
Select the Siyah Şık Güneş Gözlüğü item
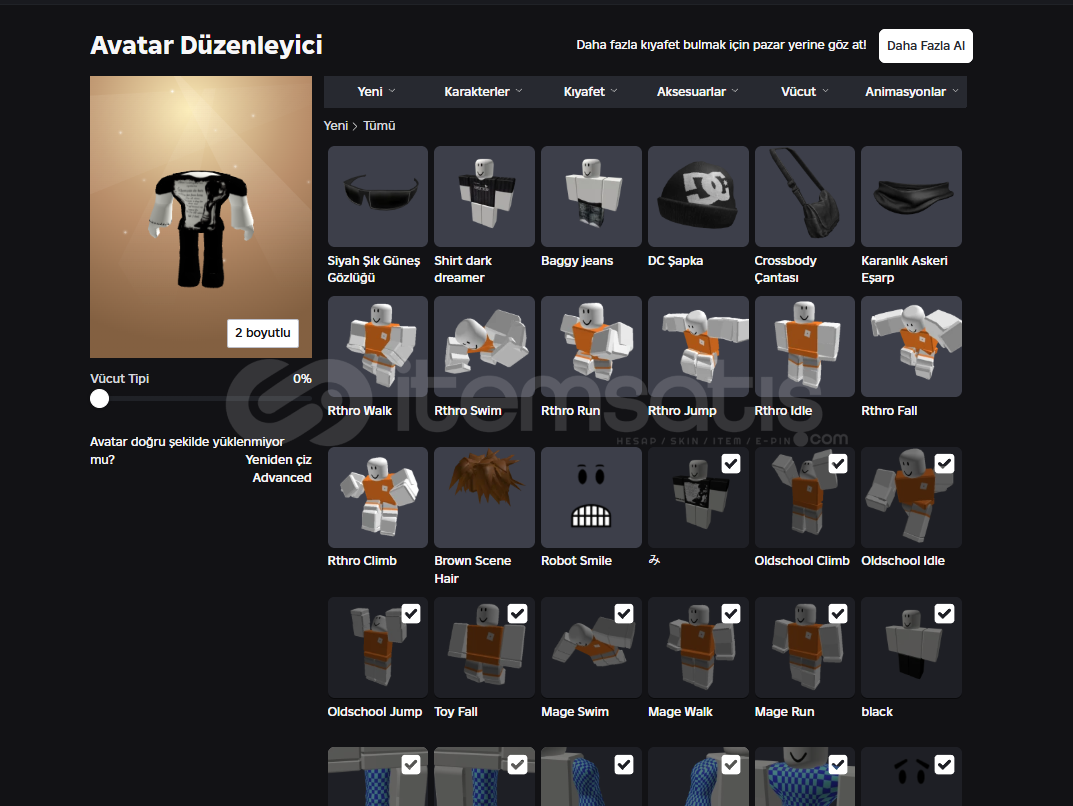coord(378,196)
